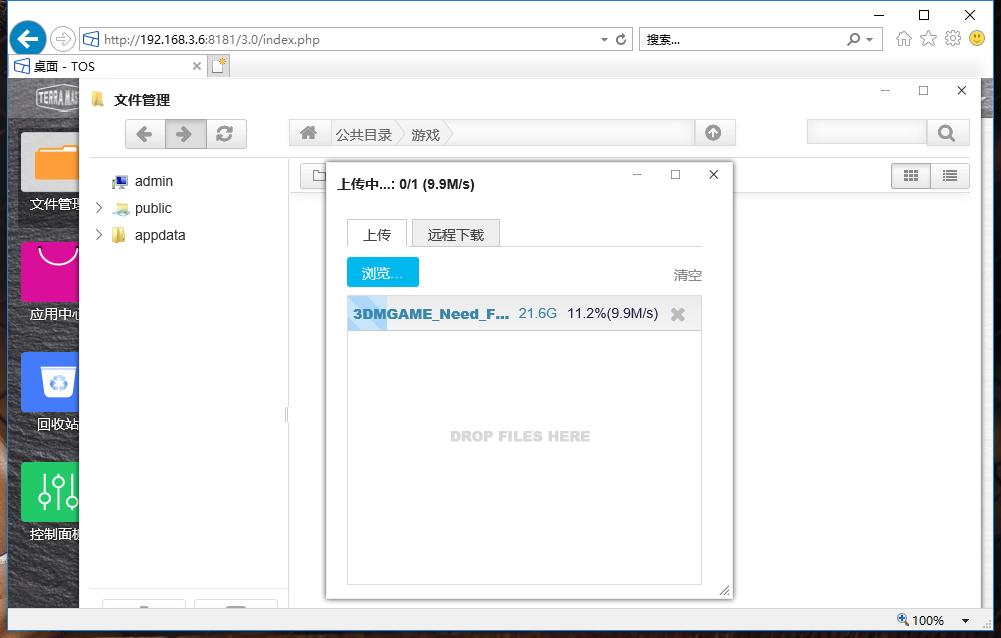
Task: Select the public tree item
Action: pyautogui.click(x=153, y=208)
